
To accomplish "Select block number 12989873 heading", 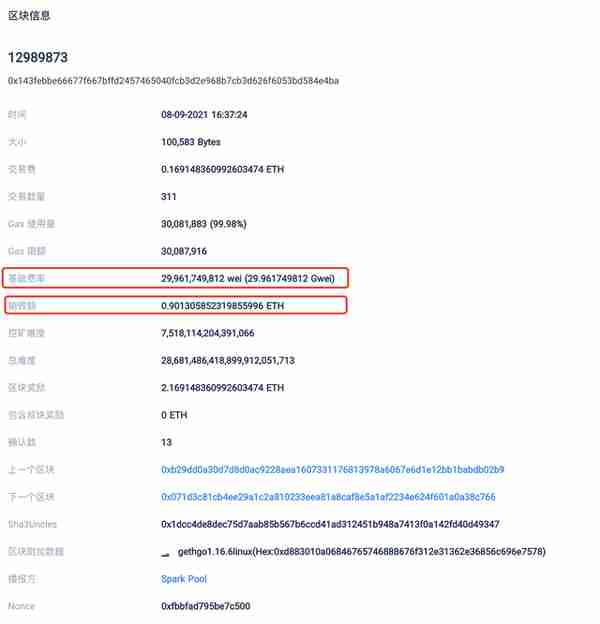I will point(38,57).
